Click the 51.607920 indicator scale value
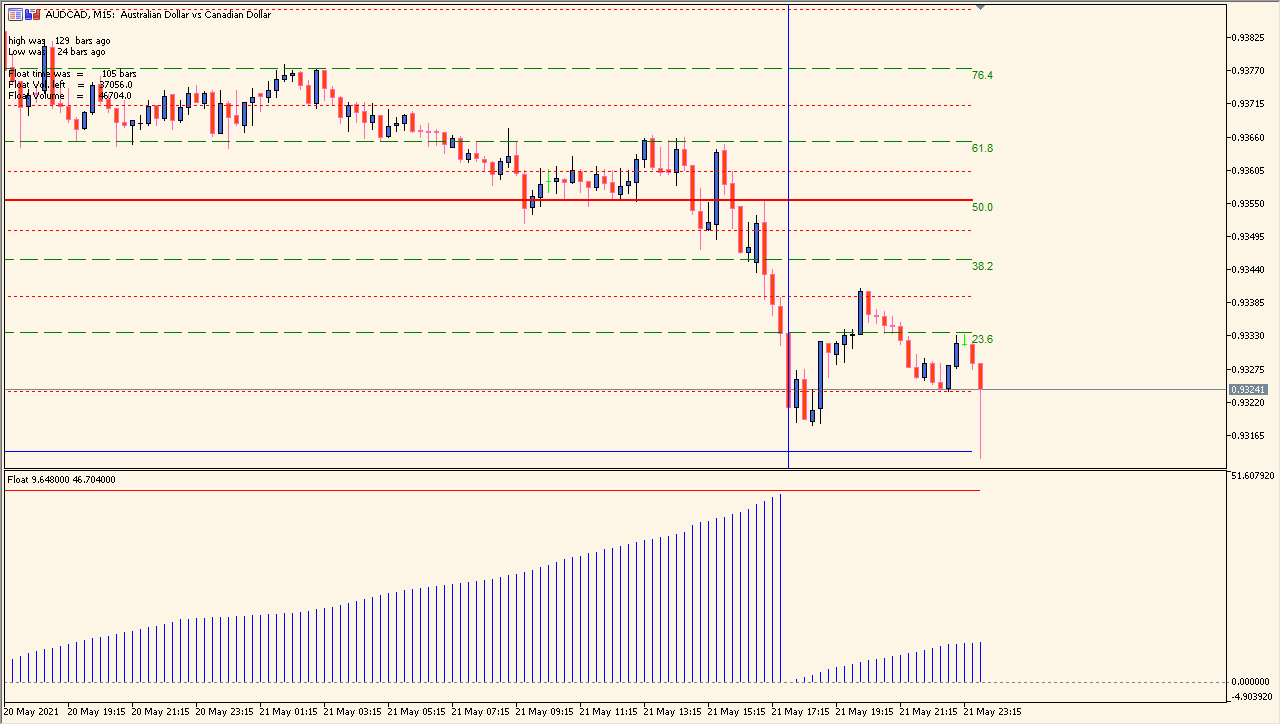This screenshot has width=1281, height=725. [x=1254, y=475]
